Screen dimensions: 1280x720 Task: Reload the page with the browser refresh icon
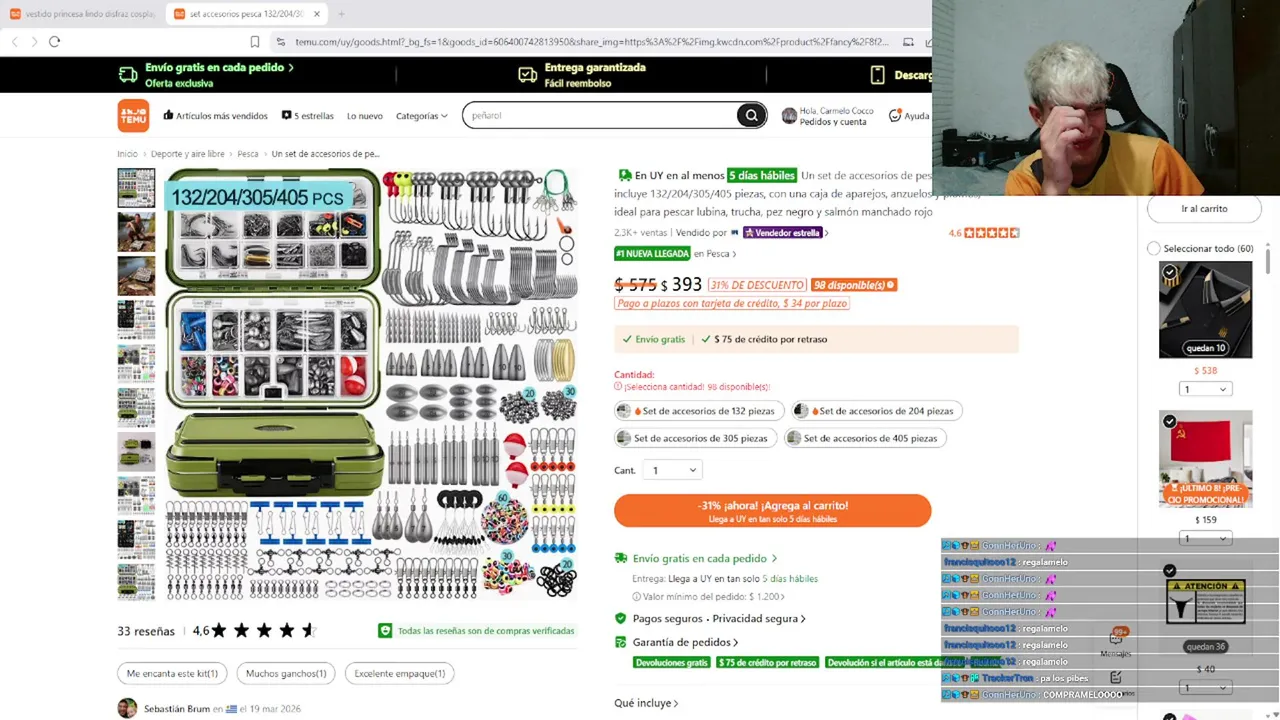[x=54, y=41]
